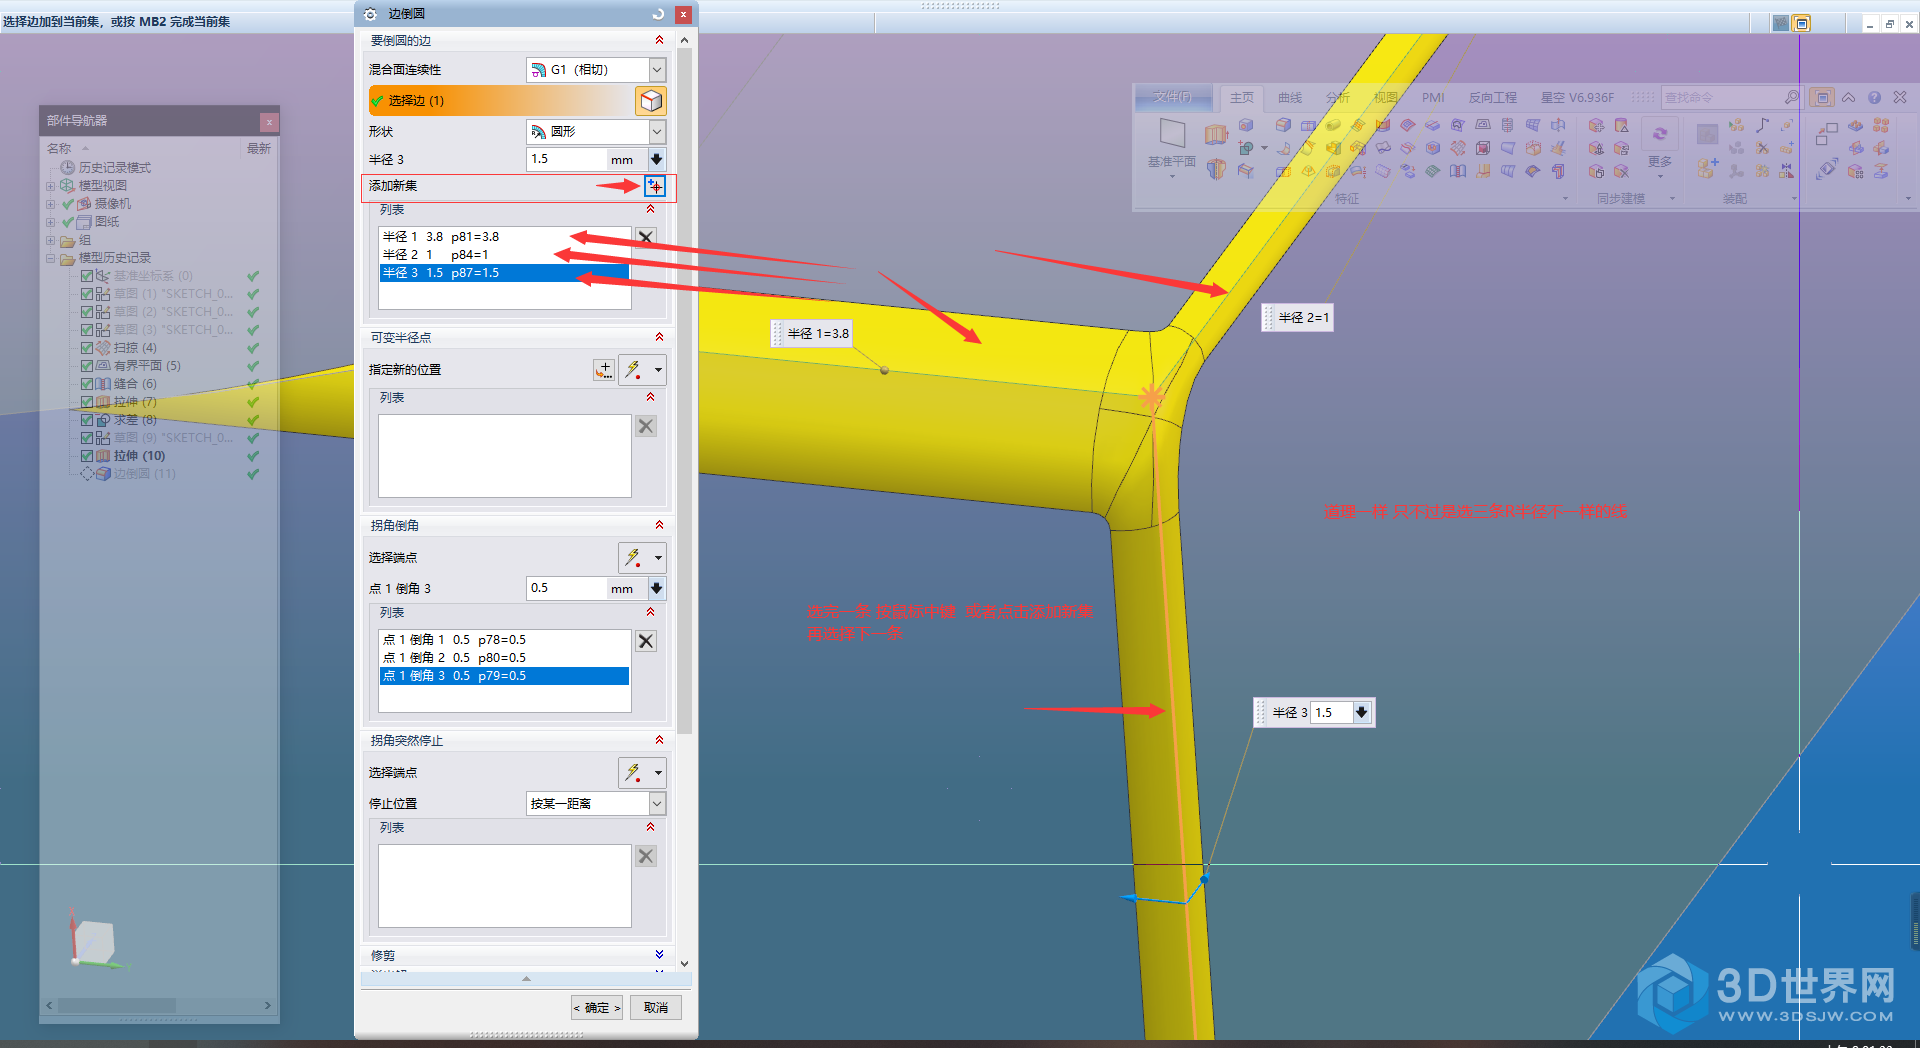1920x1048 pixels.
Task: Click endpoint select icon under 拐角突然停止
Action: [x=633, y=772]
